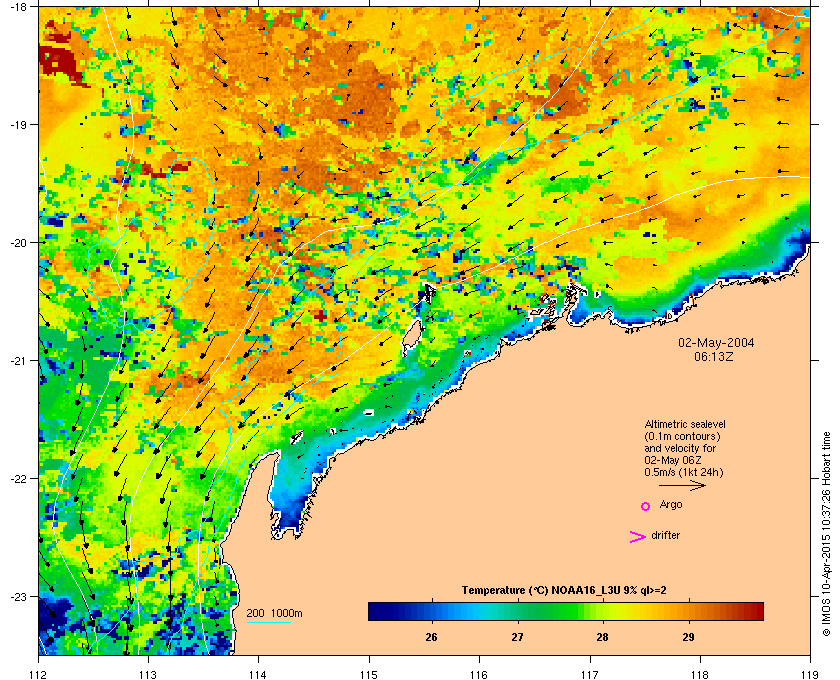
Task: Click the temperature color bar
Action: tap(566, 611)
